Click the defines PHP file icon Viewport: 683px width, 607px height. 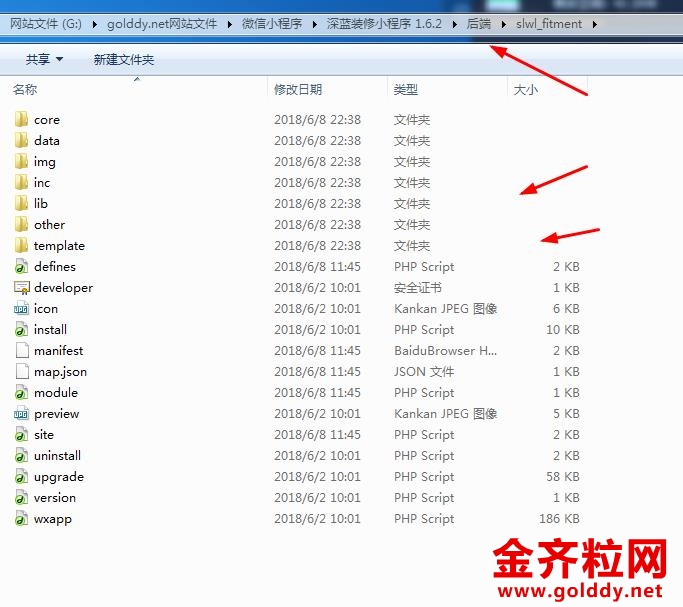[21, 266]
